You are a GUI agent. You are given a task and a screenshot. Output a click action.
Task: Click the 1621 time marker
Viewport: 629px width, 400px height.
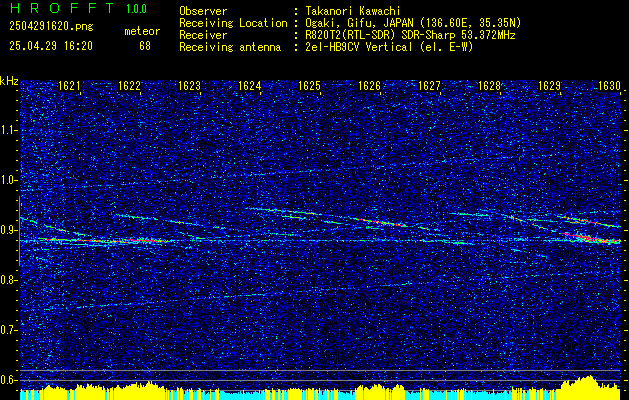point(69,86)
